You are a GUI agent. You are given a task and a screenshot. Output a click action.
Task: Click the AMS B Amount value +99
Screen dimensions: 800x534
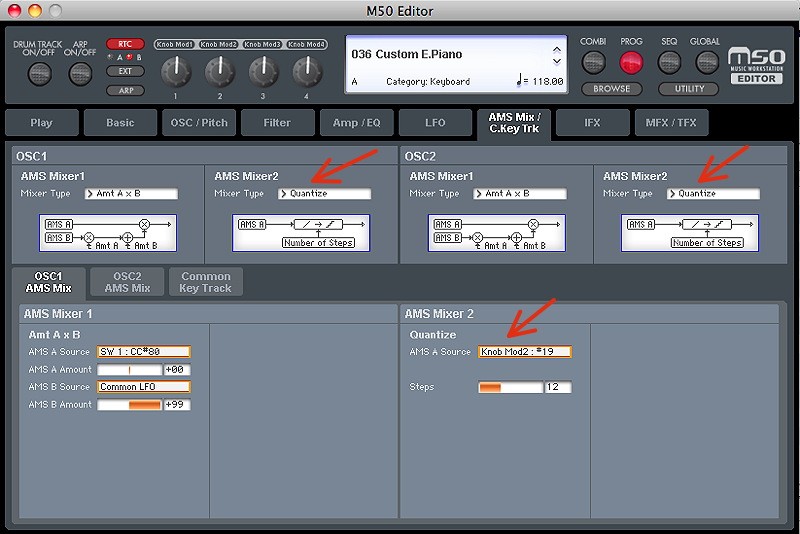(x=177, y=405)
